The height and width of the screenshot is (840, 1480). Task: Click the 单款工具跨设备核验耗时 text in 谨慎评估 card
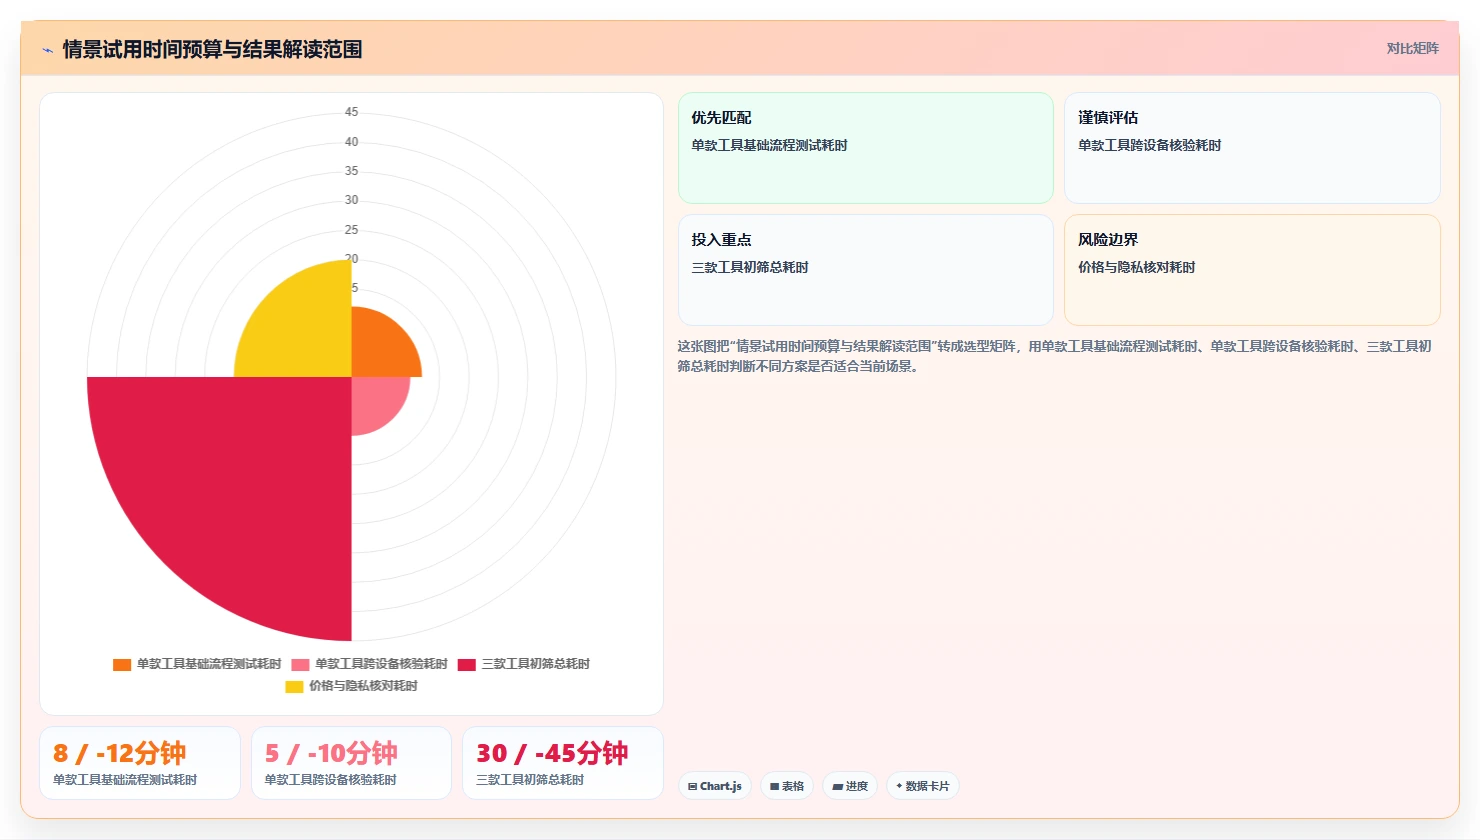[x=1149, y=145]
